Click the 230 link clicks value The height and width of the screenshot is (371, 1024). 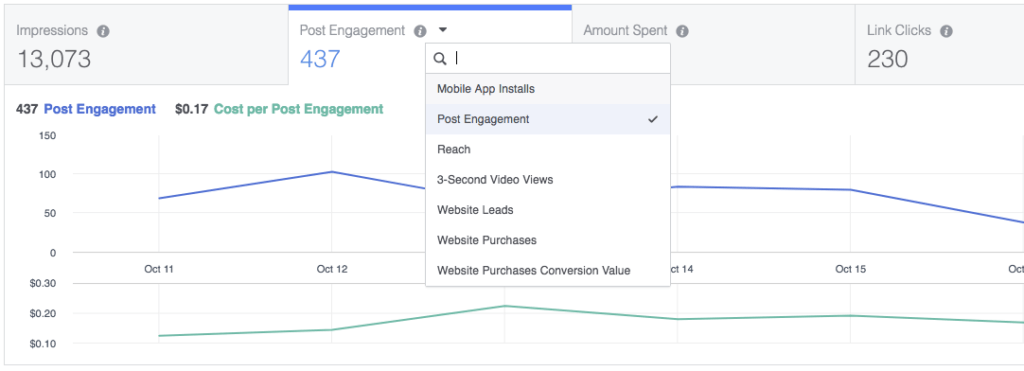point(888,59)
